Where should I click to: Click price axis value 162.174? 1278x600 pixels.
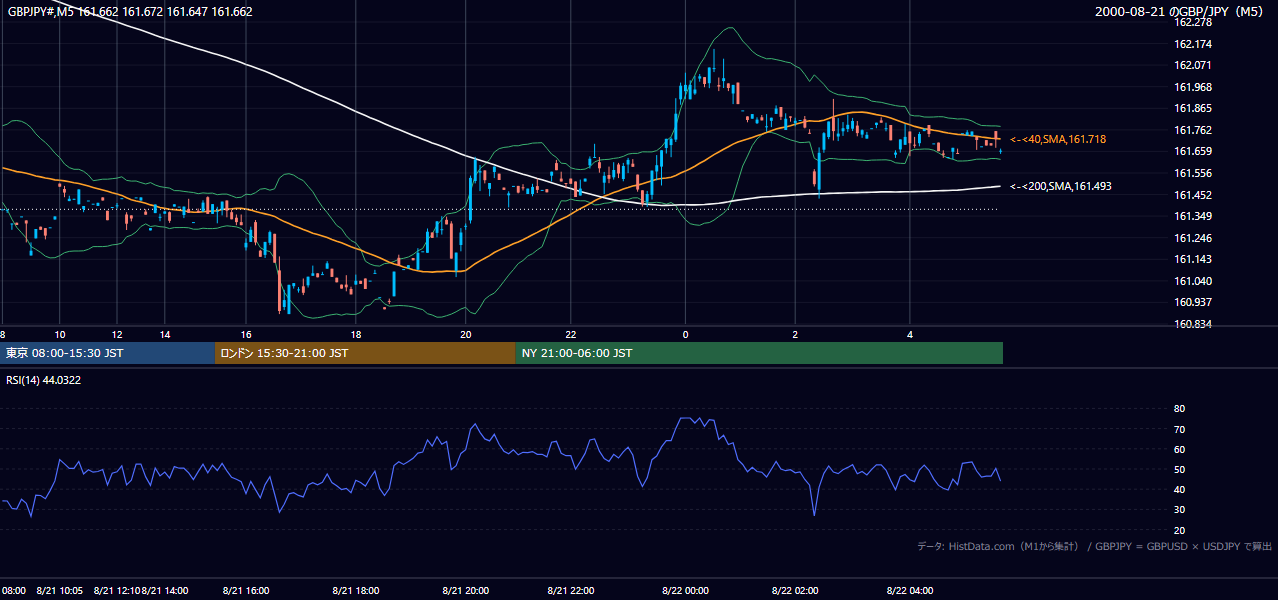point(1192,44)
